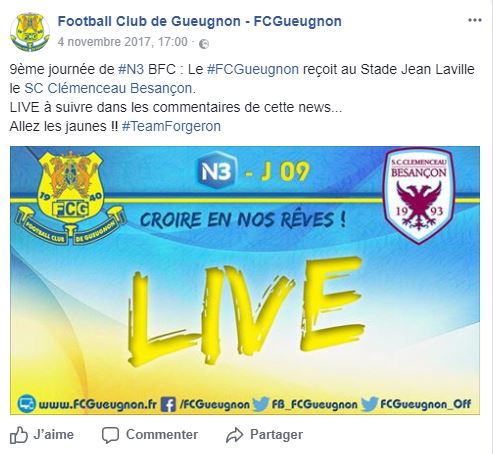The image size is (493, 454).
Task: Click the public audience globe icon
Action: click(204, 44)
